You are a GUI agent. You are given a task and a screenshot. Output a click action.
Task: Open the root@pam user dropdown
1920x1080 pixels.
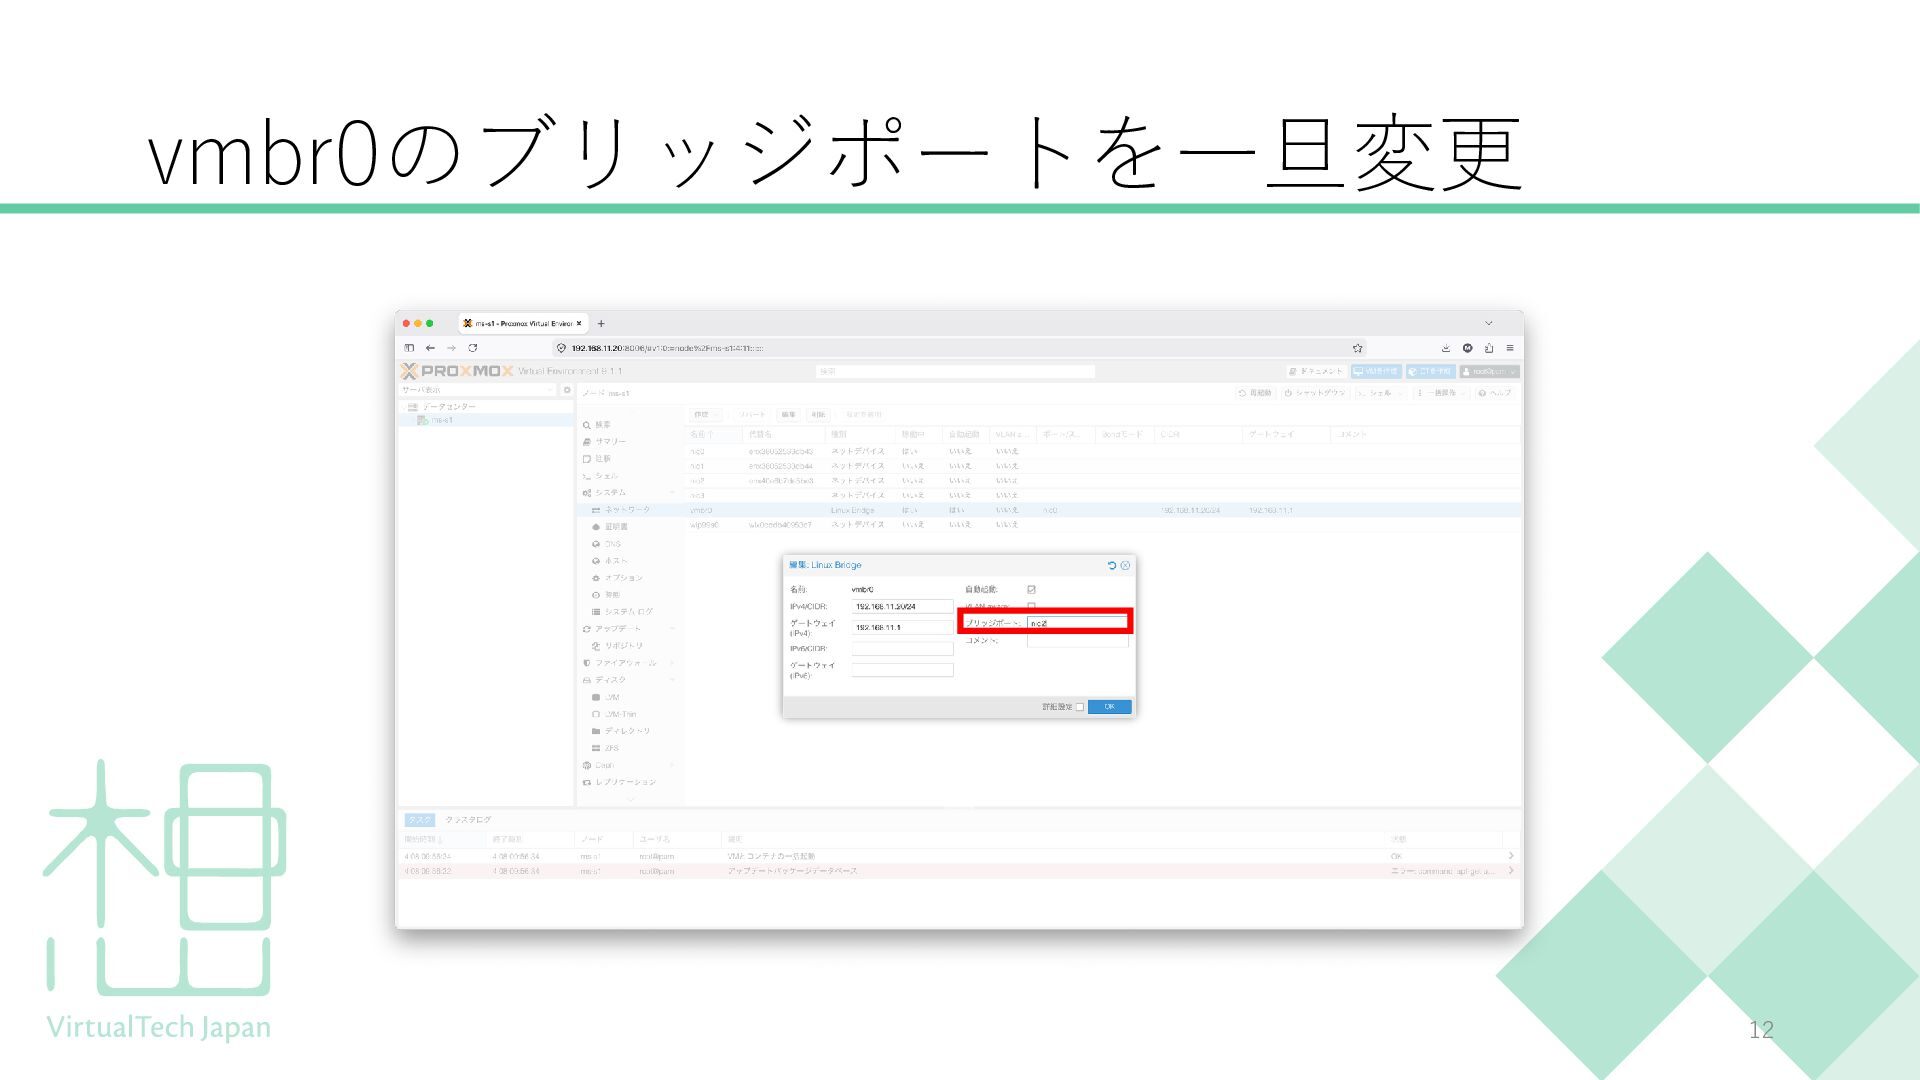1489,371
